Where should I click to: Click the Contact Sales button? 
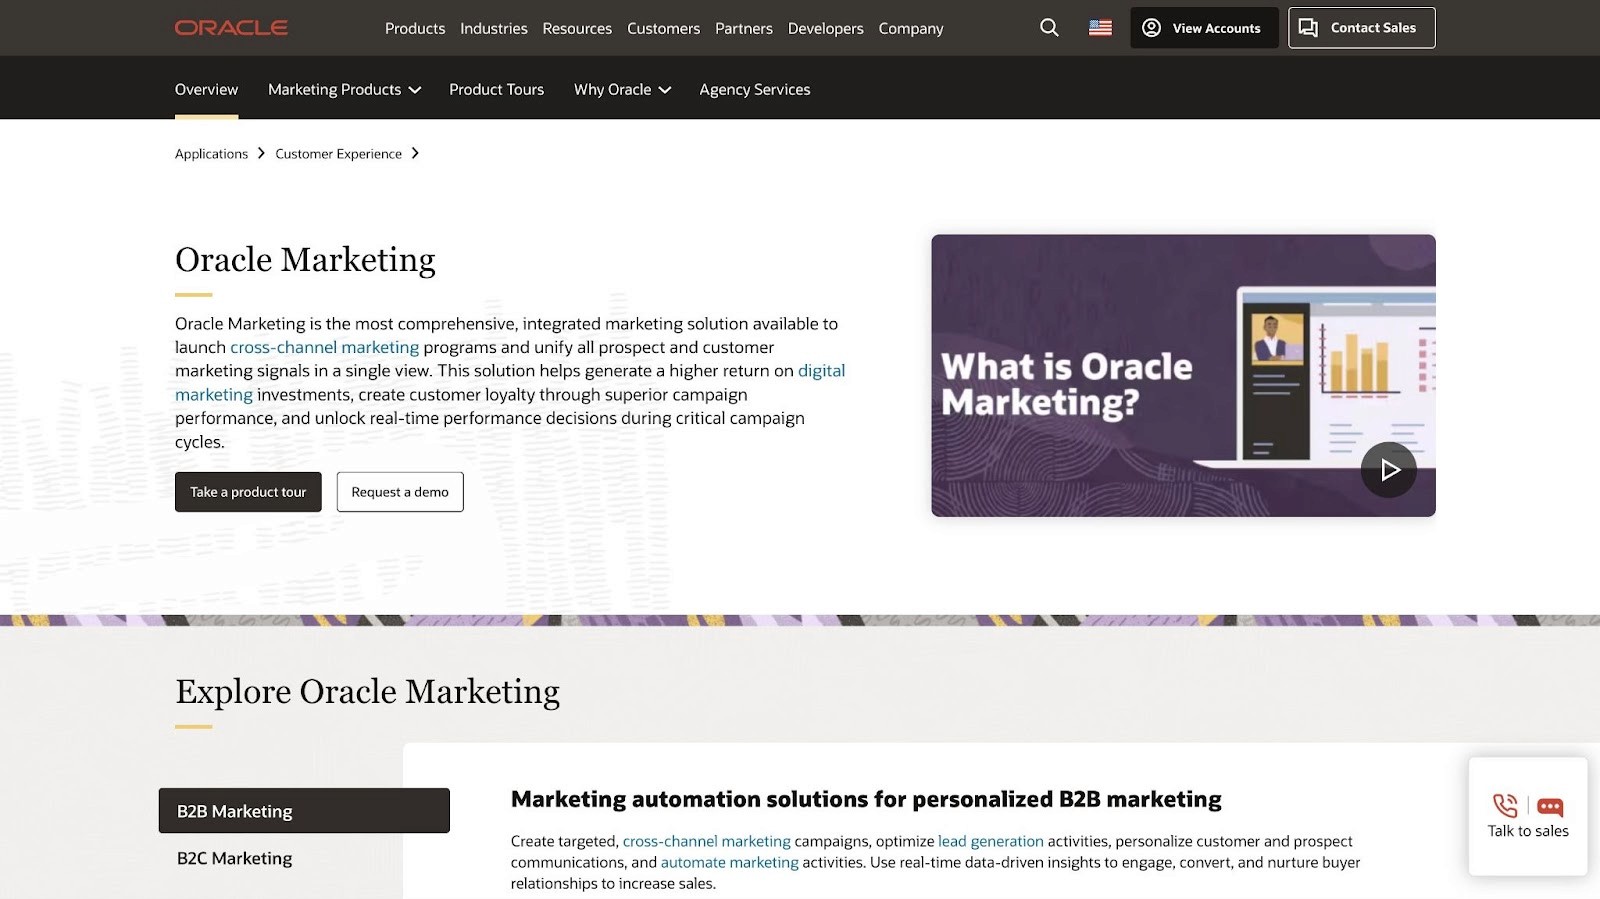[1361, 28]
